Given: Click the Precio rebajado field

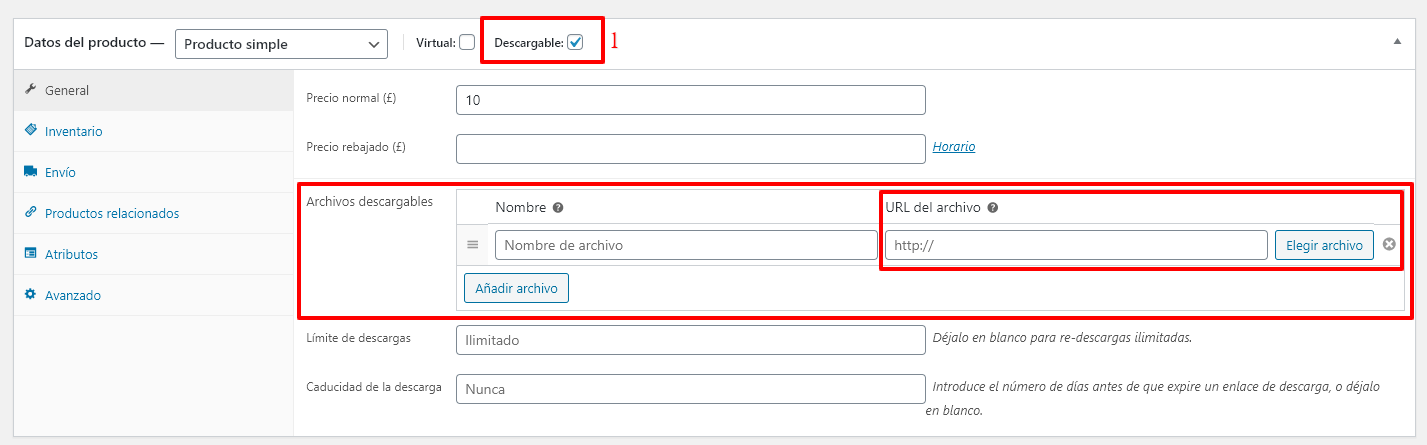Looking at the screenshot, I should (690, 148).
